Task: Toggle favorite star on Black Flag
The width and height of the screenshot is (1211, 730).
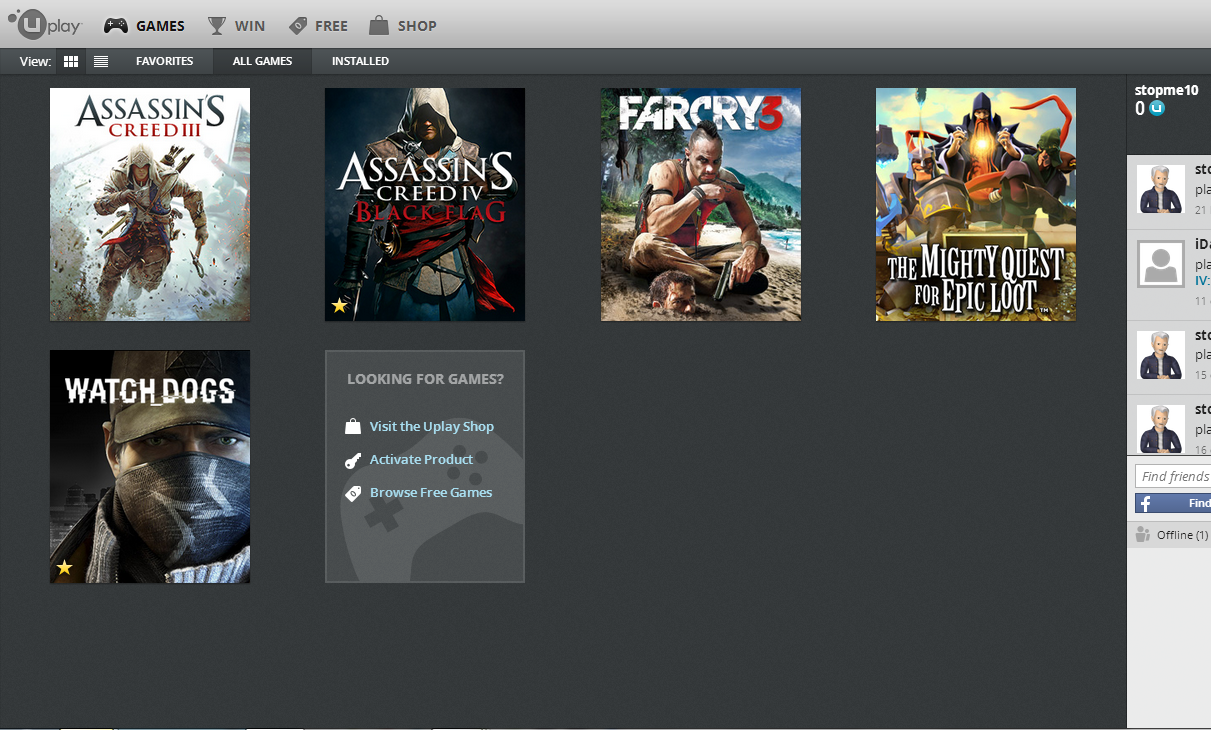Action: [340, 305]
